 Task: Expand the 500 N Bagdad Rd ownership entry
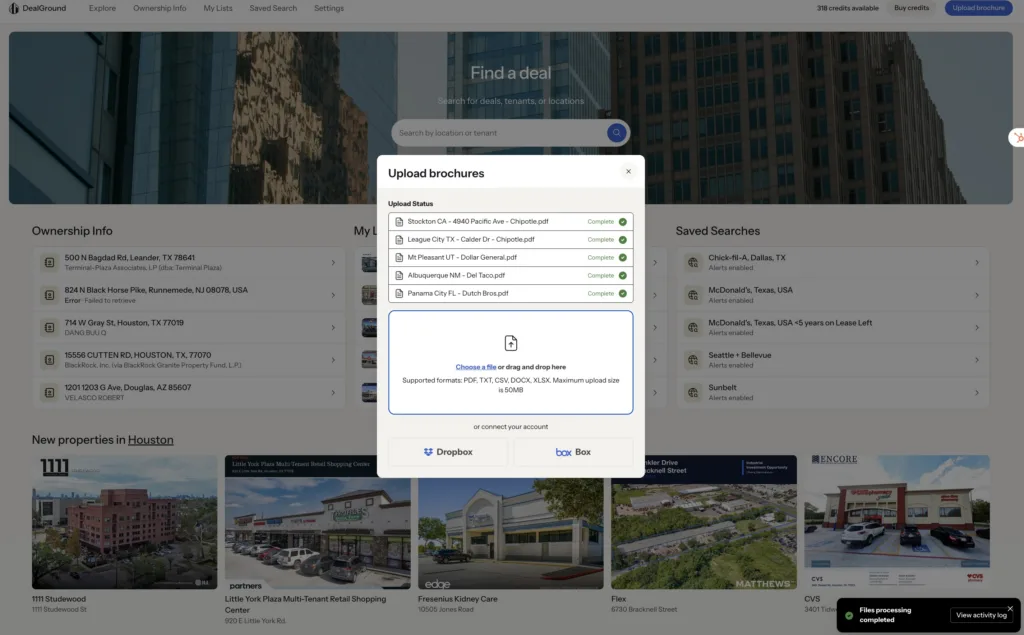tap(333, 263)
